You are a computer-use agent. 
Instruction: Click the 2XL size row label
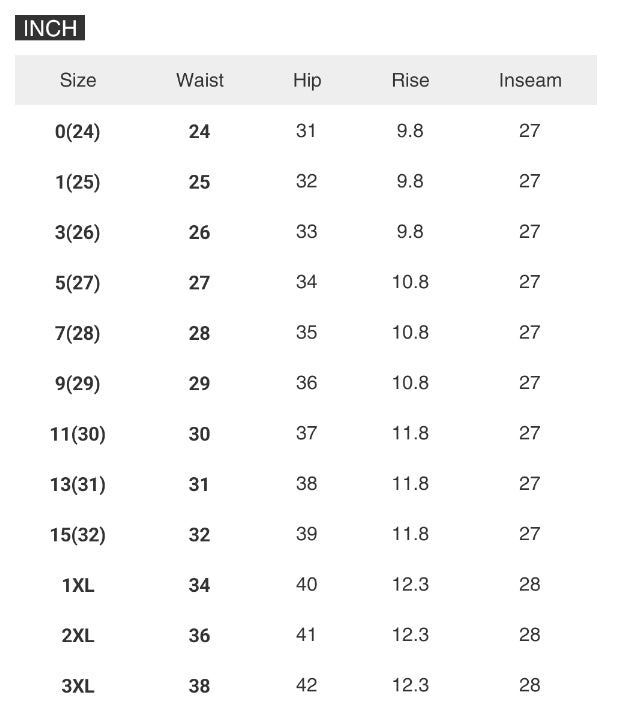click(x=78, y=635)
